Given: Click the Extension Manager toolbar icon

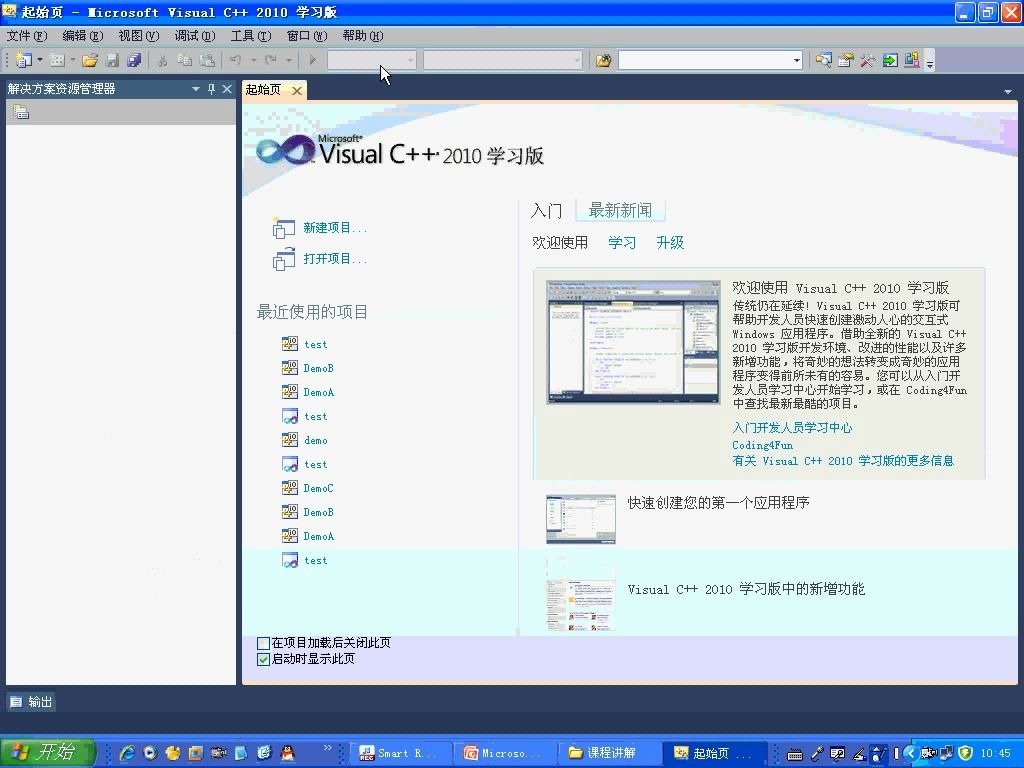Looking at the screenshot, I should [x=912, y=60].
